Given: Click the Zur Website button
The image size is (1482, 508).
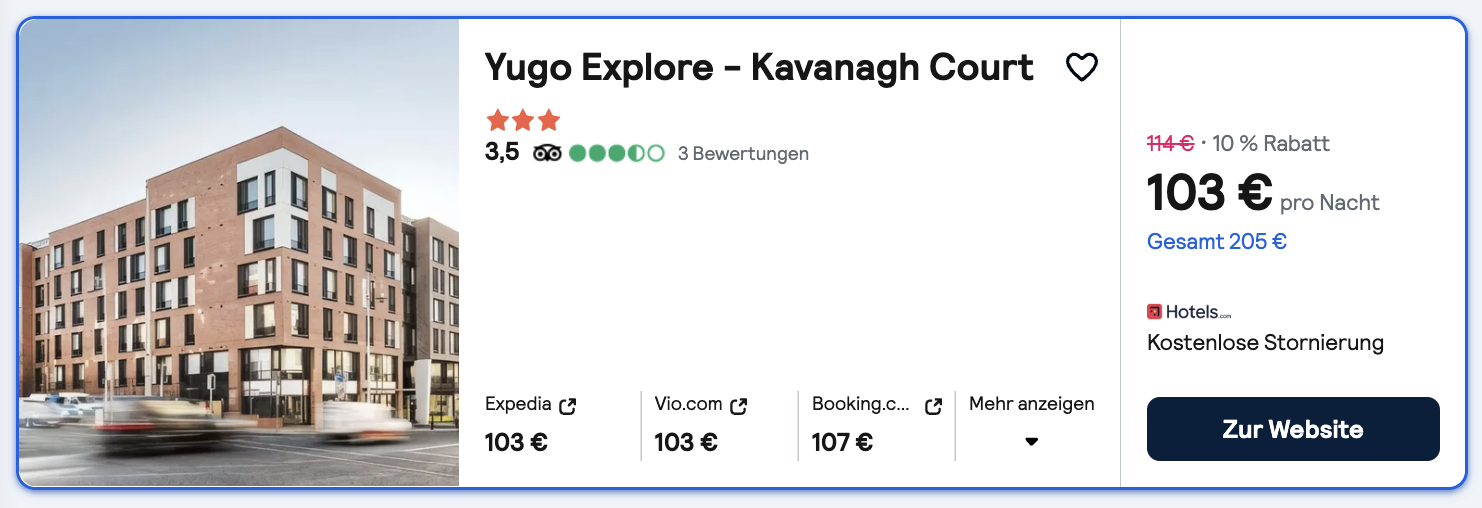Looking at the screenshot, I should [x=1293, y=429].
